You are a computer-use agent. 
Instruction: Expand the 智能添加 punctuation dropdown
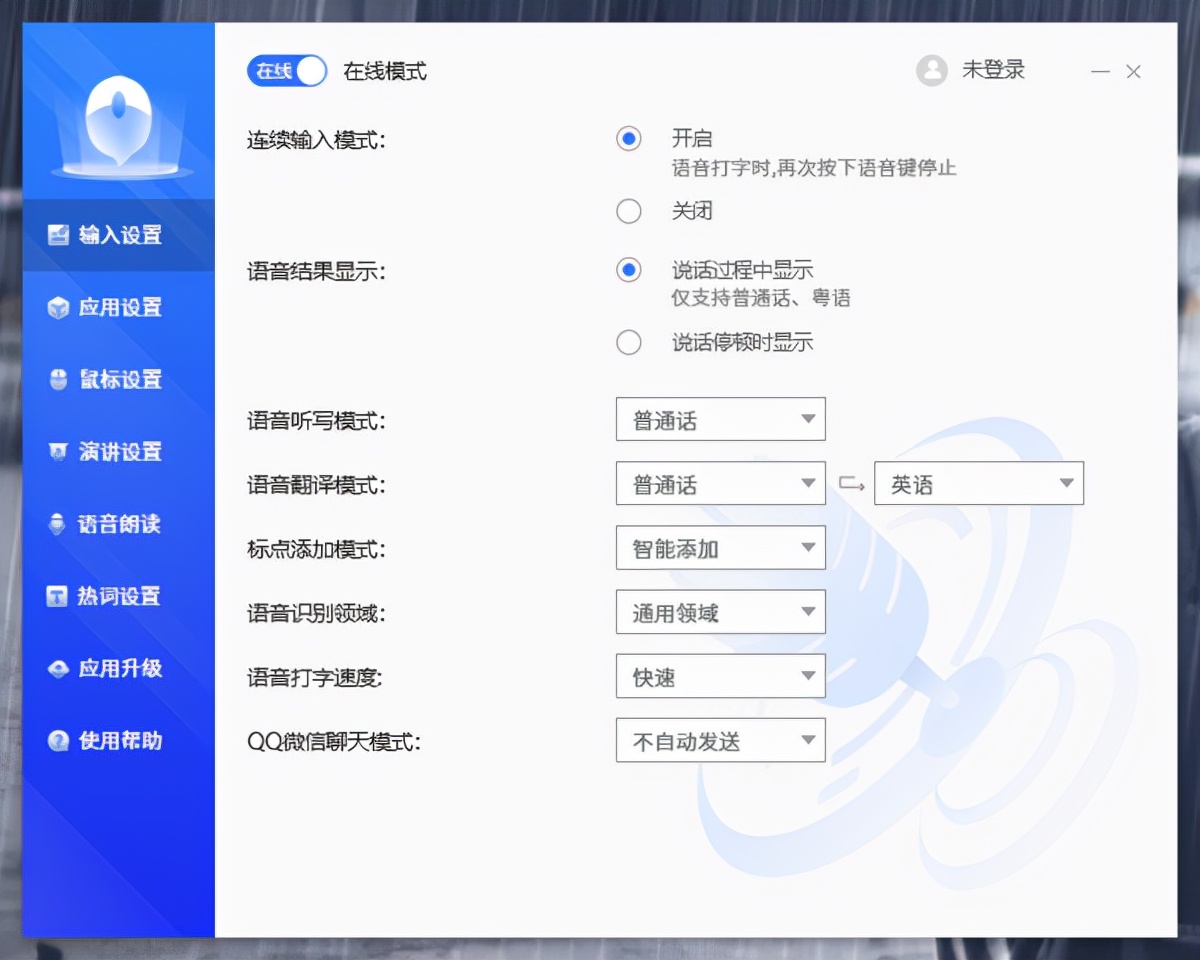(x=721, y=547)
